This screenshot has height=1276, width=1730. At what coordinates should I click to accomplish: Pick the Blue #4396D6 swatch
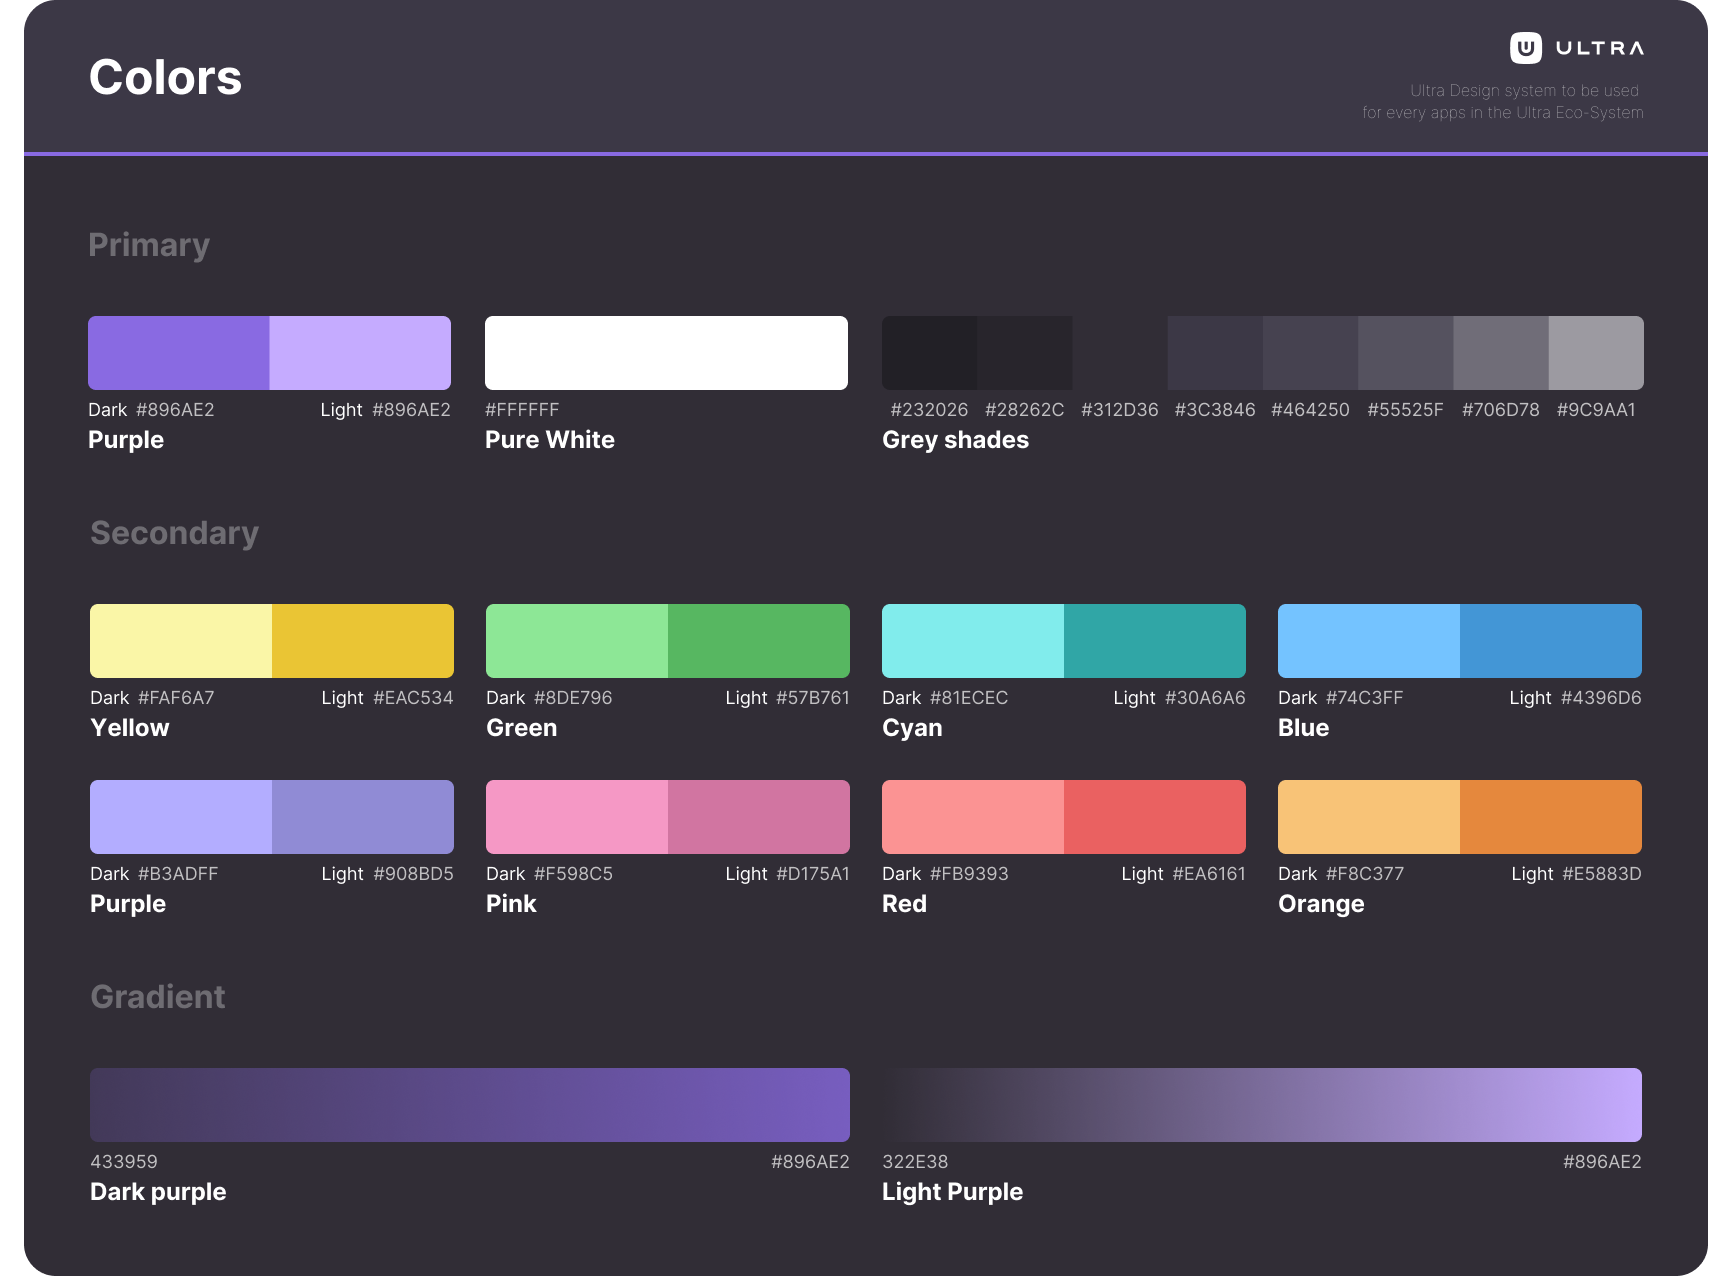(1551, 641)
